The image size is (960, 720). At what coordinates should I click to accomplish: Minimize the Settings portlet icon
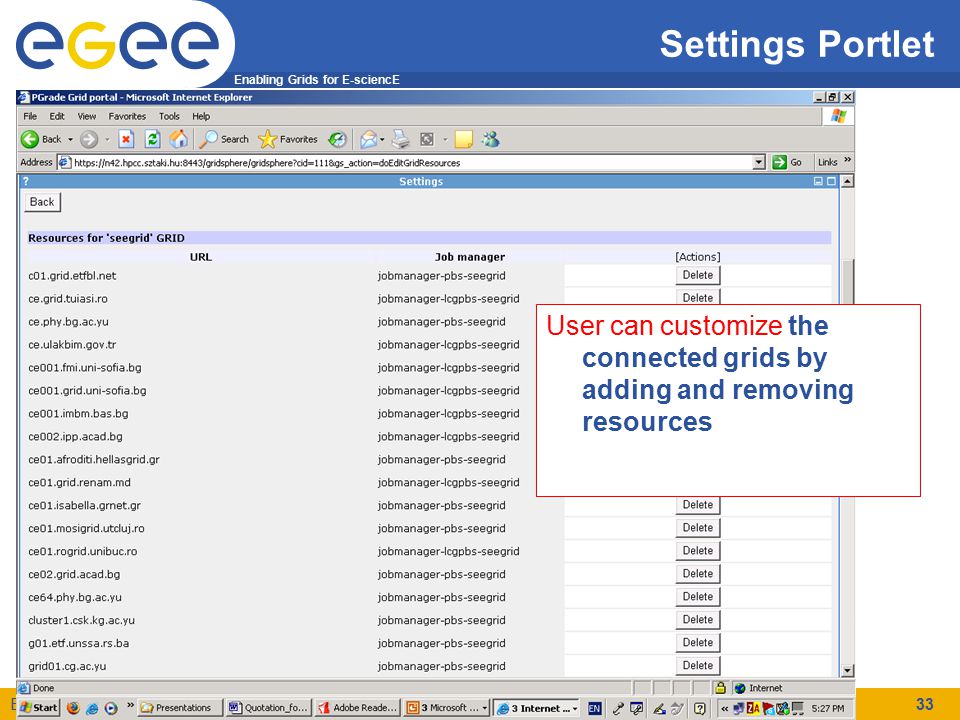[x=819, y=181]
